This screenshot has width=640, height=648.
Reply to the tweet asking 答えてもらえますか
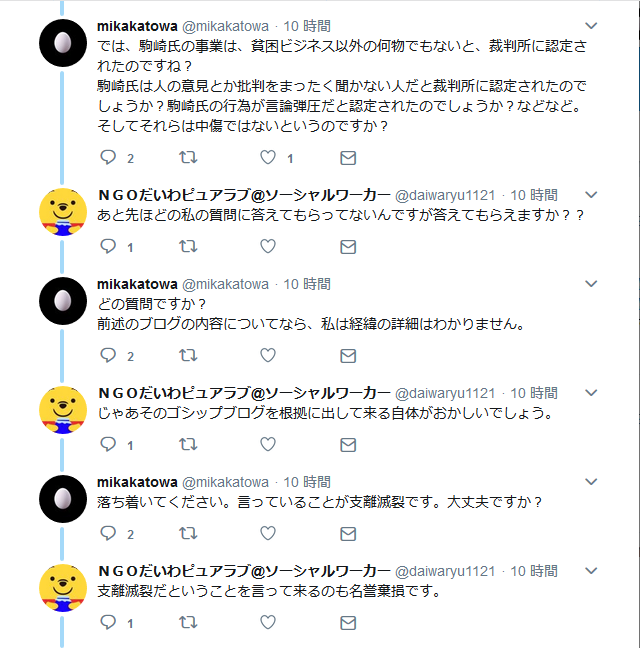click(110, 246)
